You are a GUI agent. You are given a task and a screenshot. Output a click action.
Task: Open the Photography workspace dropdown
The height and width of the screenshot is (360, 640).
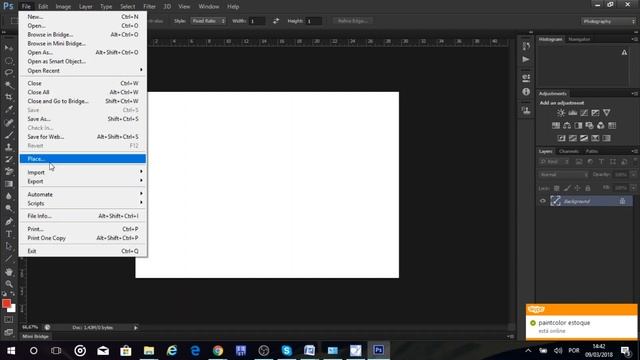coord(609,21)
